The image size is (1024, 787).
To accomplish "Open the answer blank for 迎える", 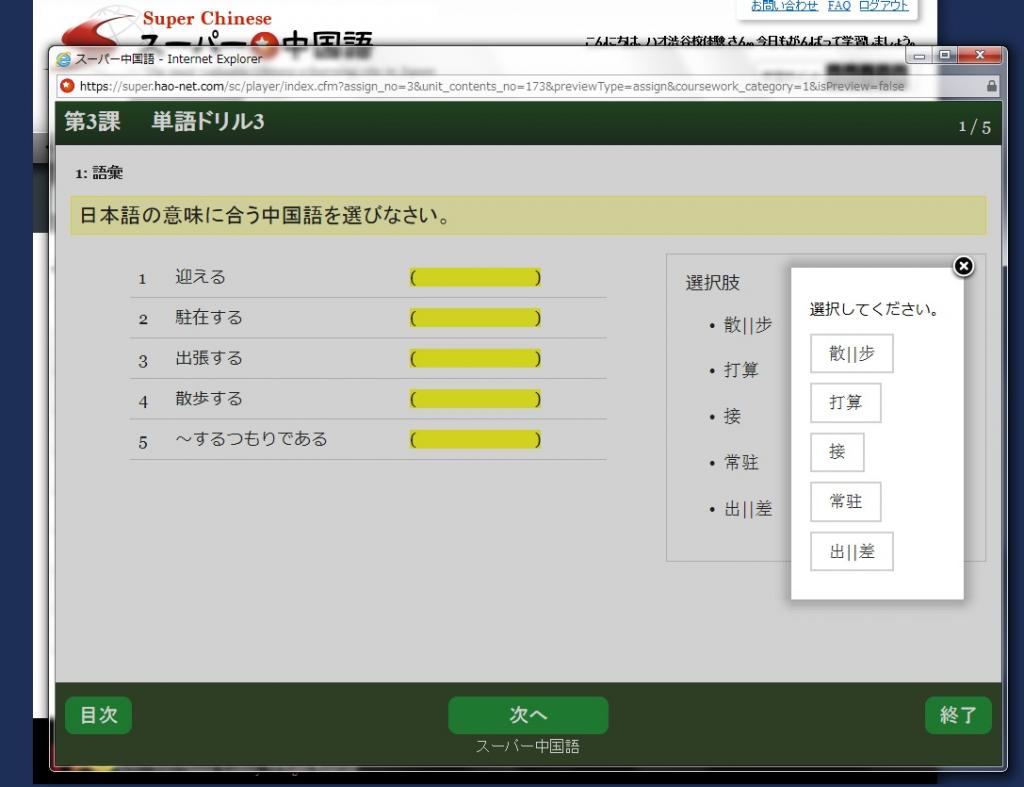I will [x=475, y=277].
